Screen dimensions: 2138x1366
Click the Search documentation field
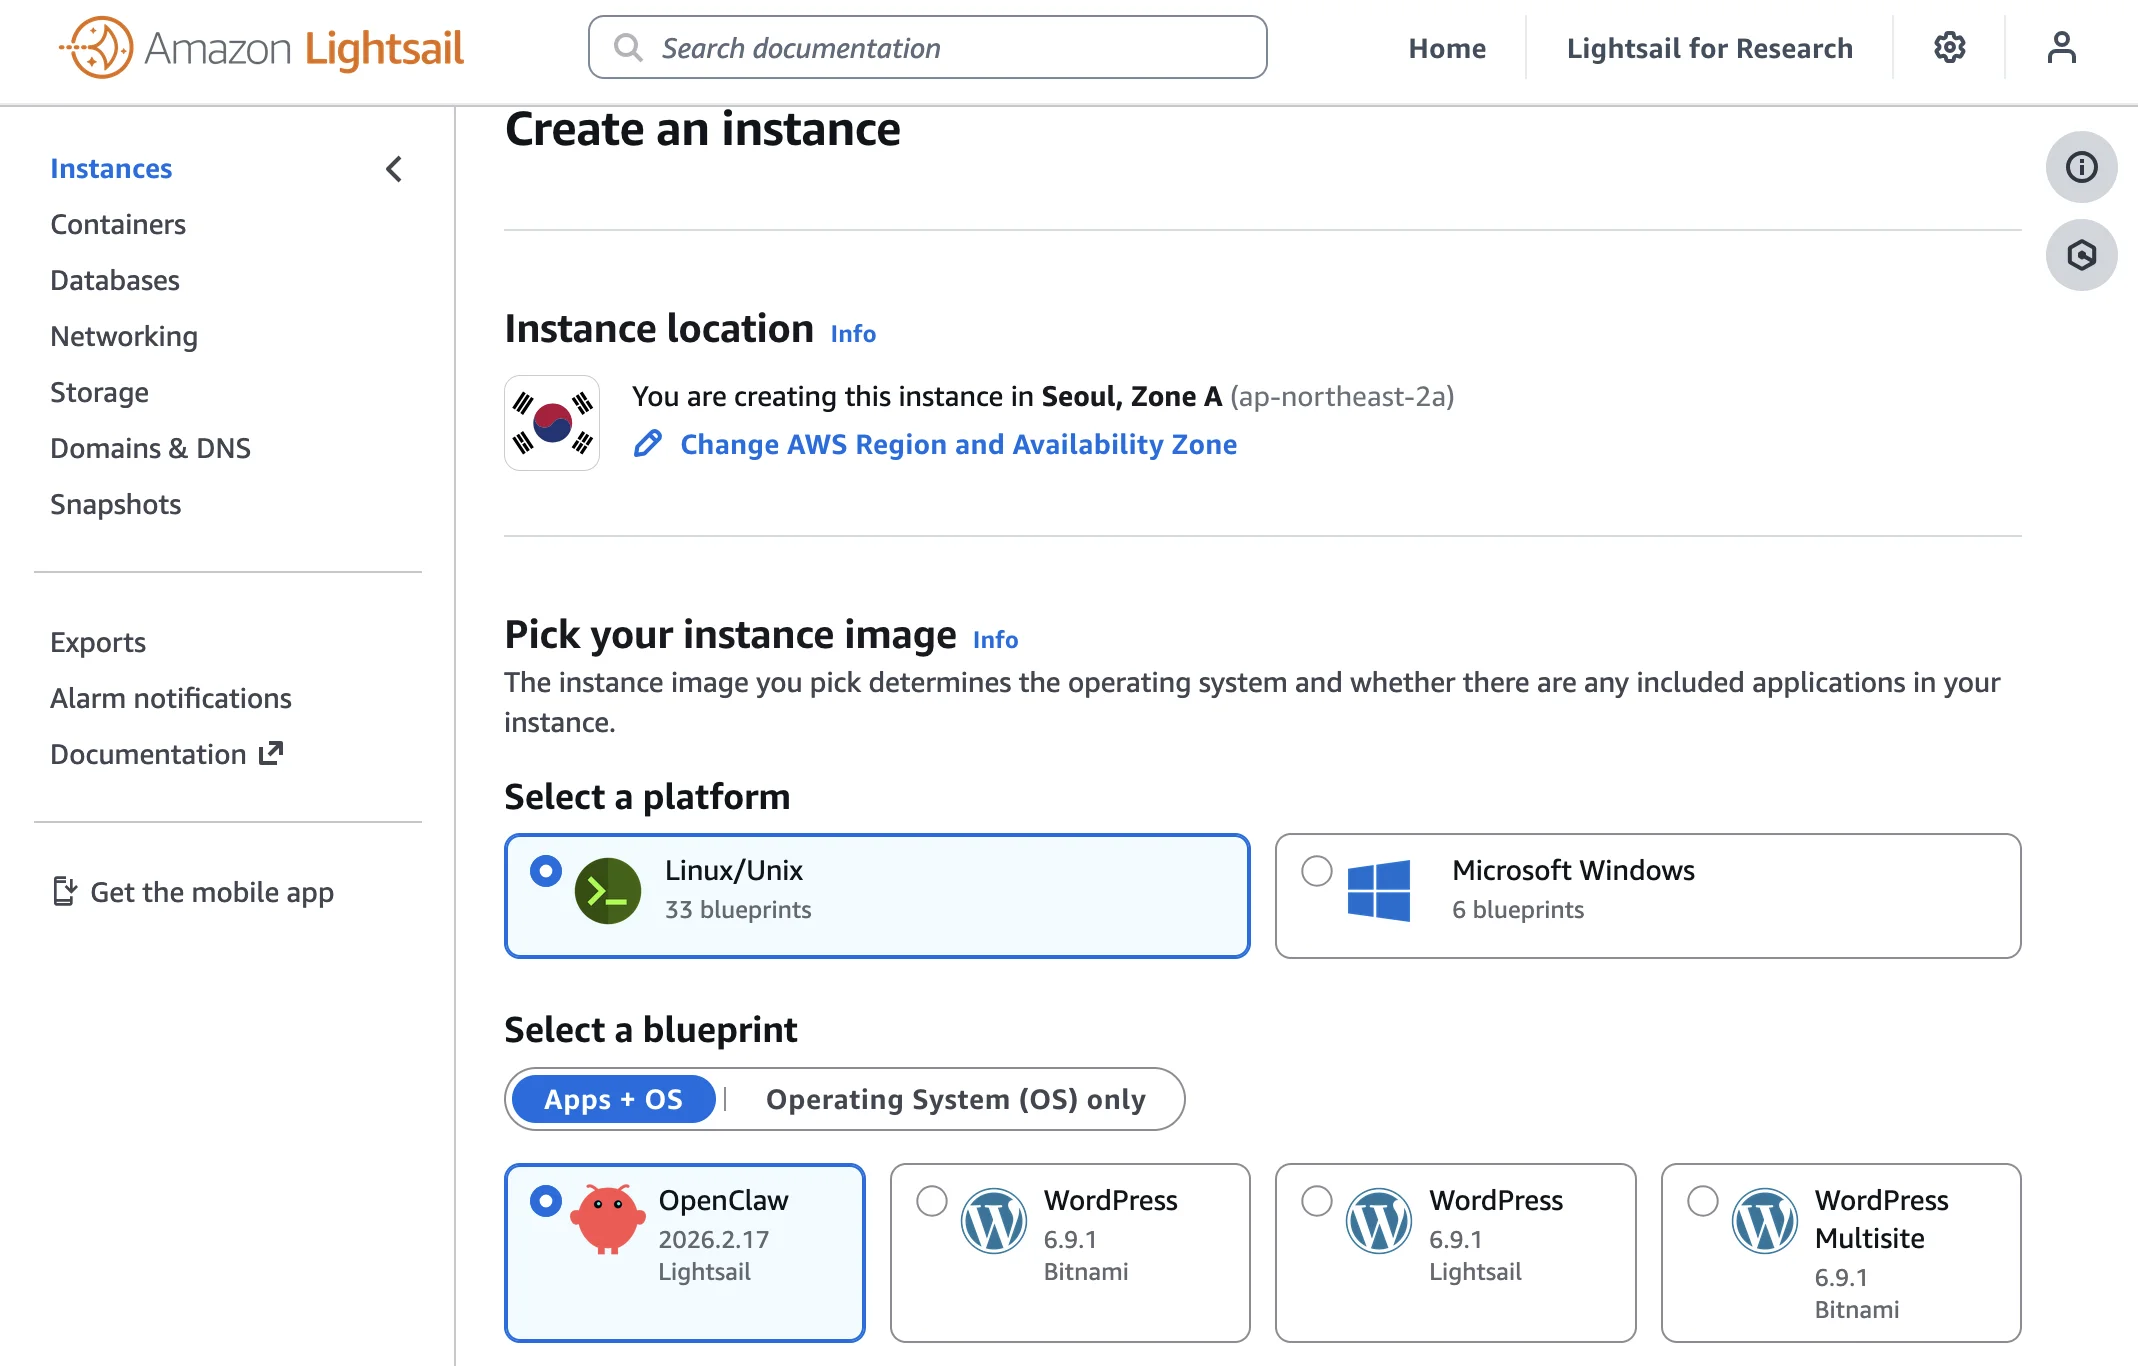926,47
